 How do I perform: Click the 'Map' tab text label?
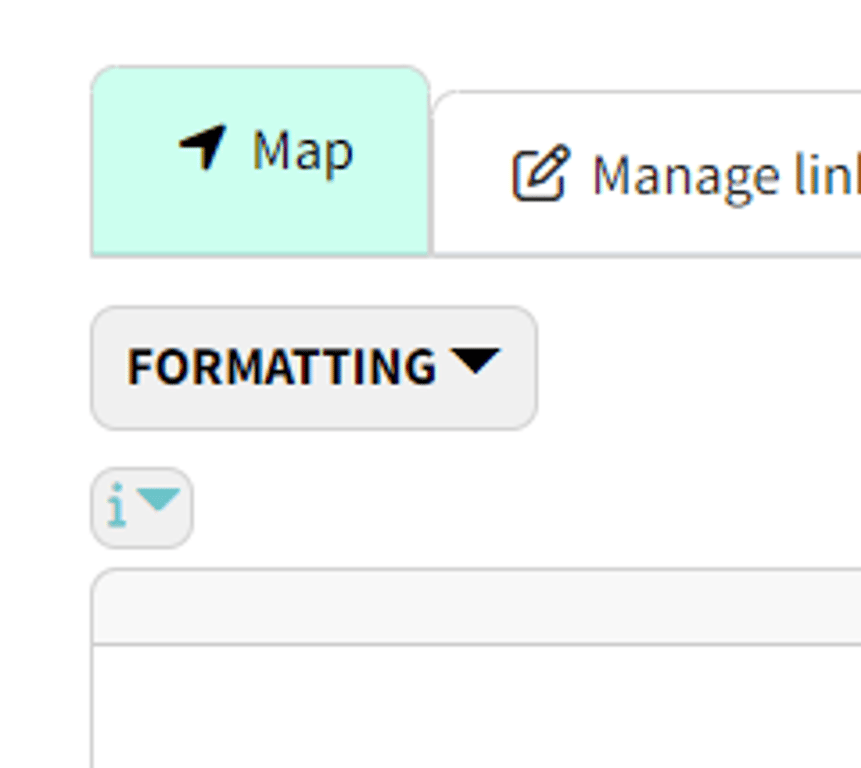tap(302, 151)
